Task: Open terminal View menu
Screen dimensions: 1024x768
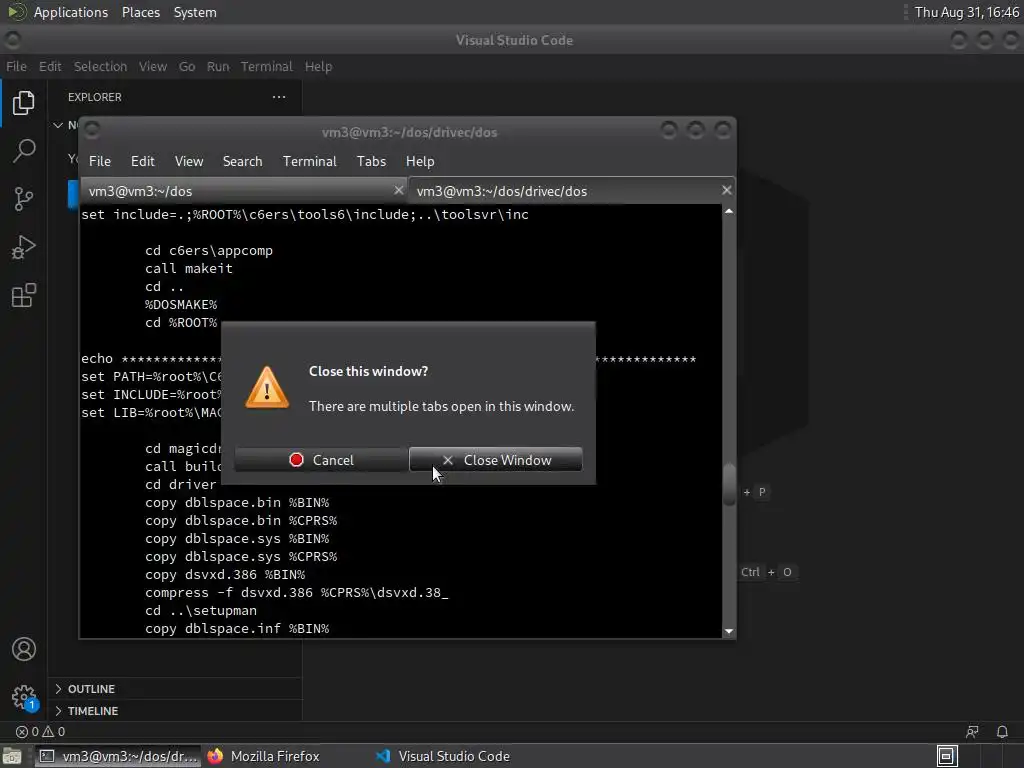Action: point(189,161)
